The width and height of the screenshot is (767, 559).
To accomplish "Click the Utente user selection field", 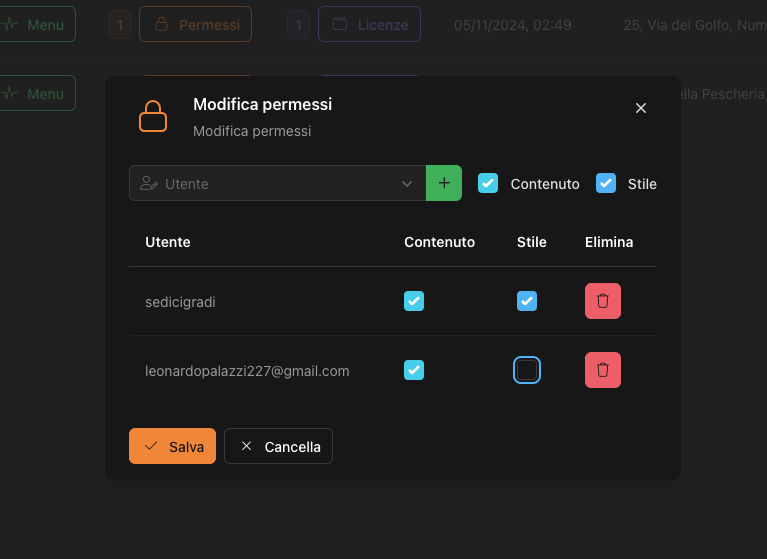I will (270, 184).
